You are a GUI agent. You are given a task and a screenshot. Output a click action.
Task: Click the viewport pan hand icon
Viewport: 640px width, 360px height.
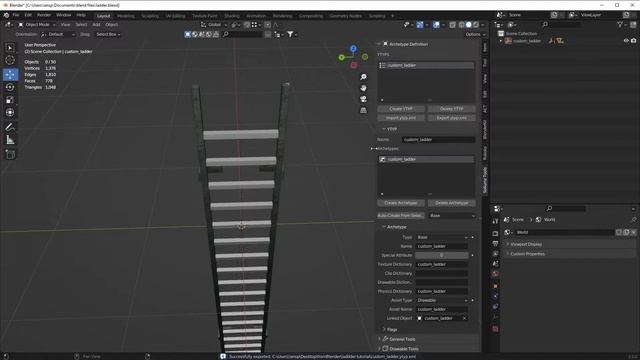tap(363, 88)
